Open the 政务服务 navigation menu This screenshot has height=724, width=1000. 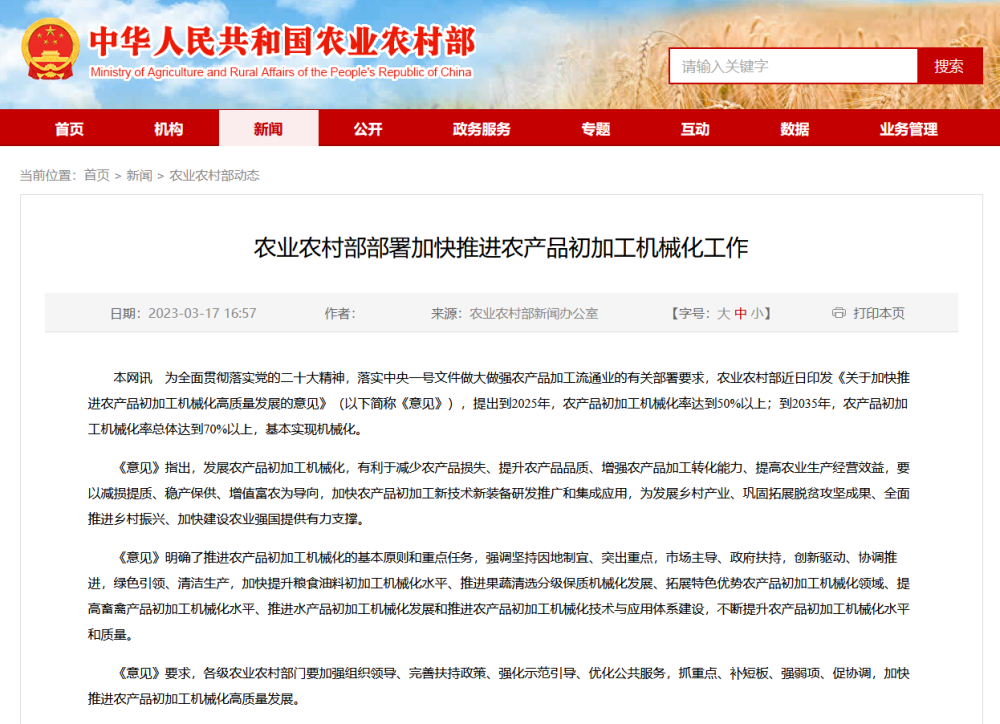click(479, 128)
